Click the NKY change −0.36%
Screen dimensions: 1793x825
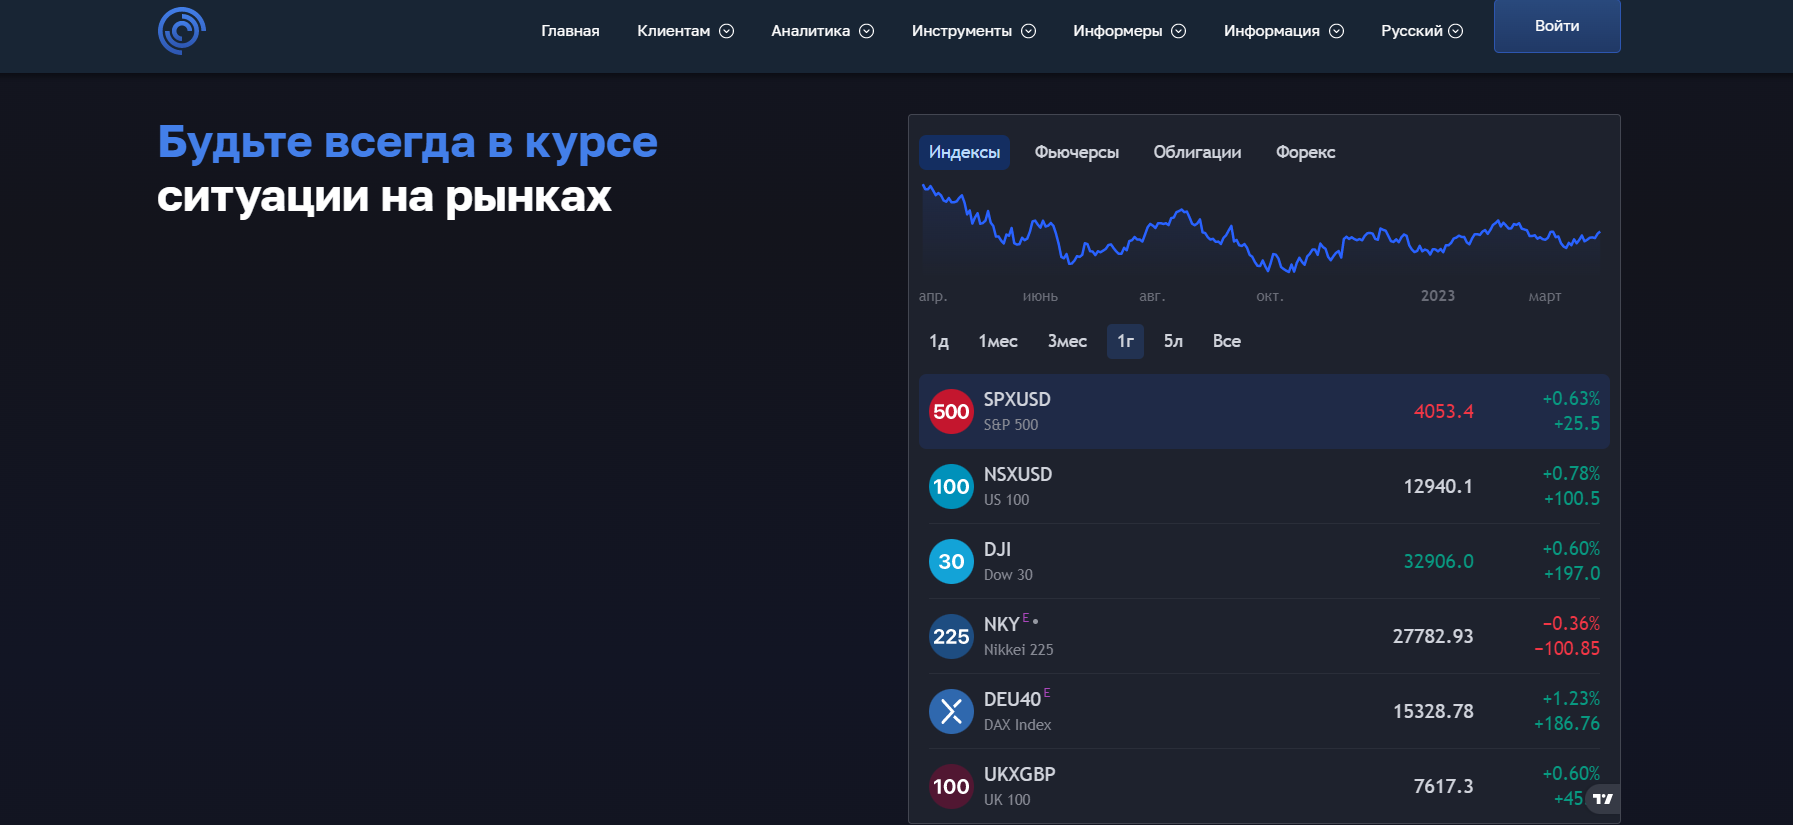click(x=1571, y=623)
